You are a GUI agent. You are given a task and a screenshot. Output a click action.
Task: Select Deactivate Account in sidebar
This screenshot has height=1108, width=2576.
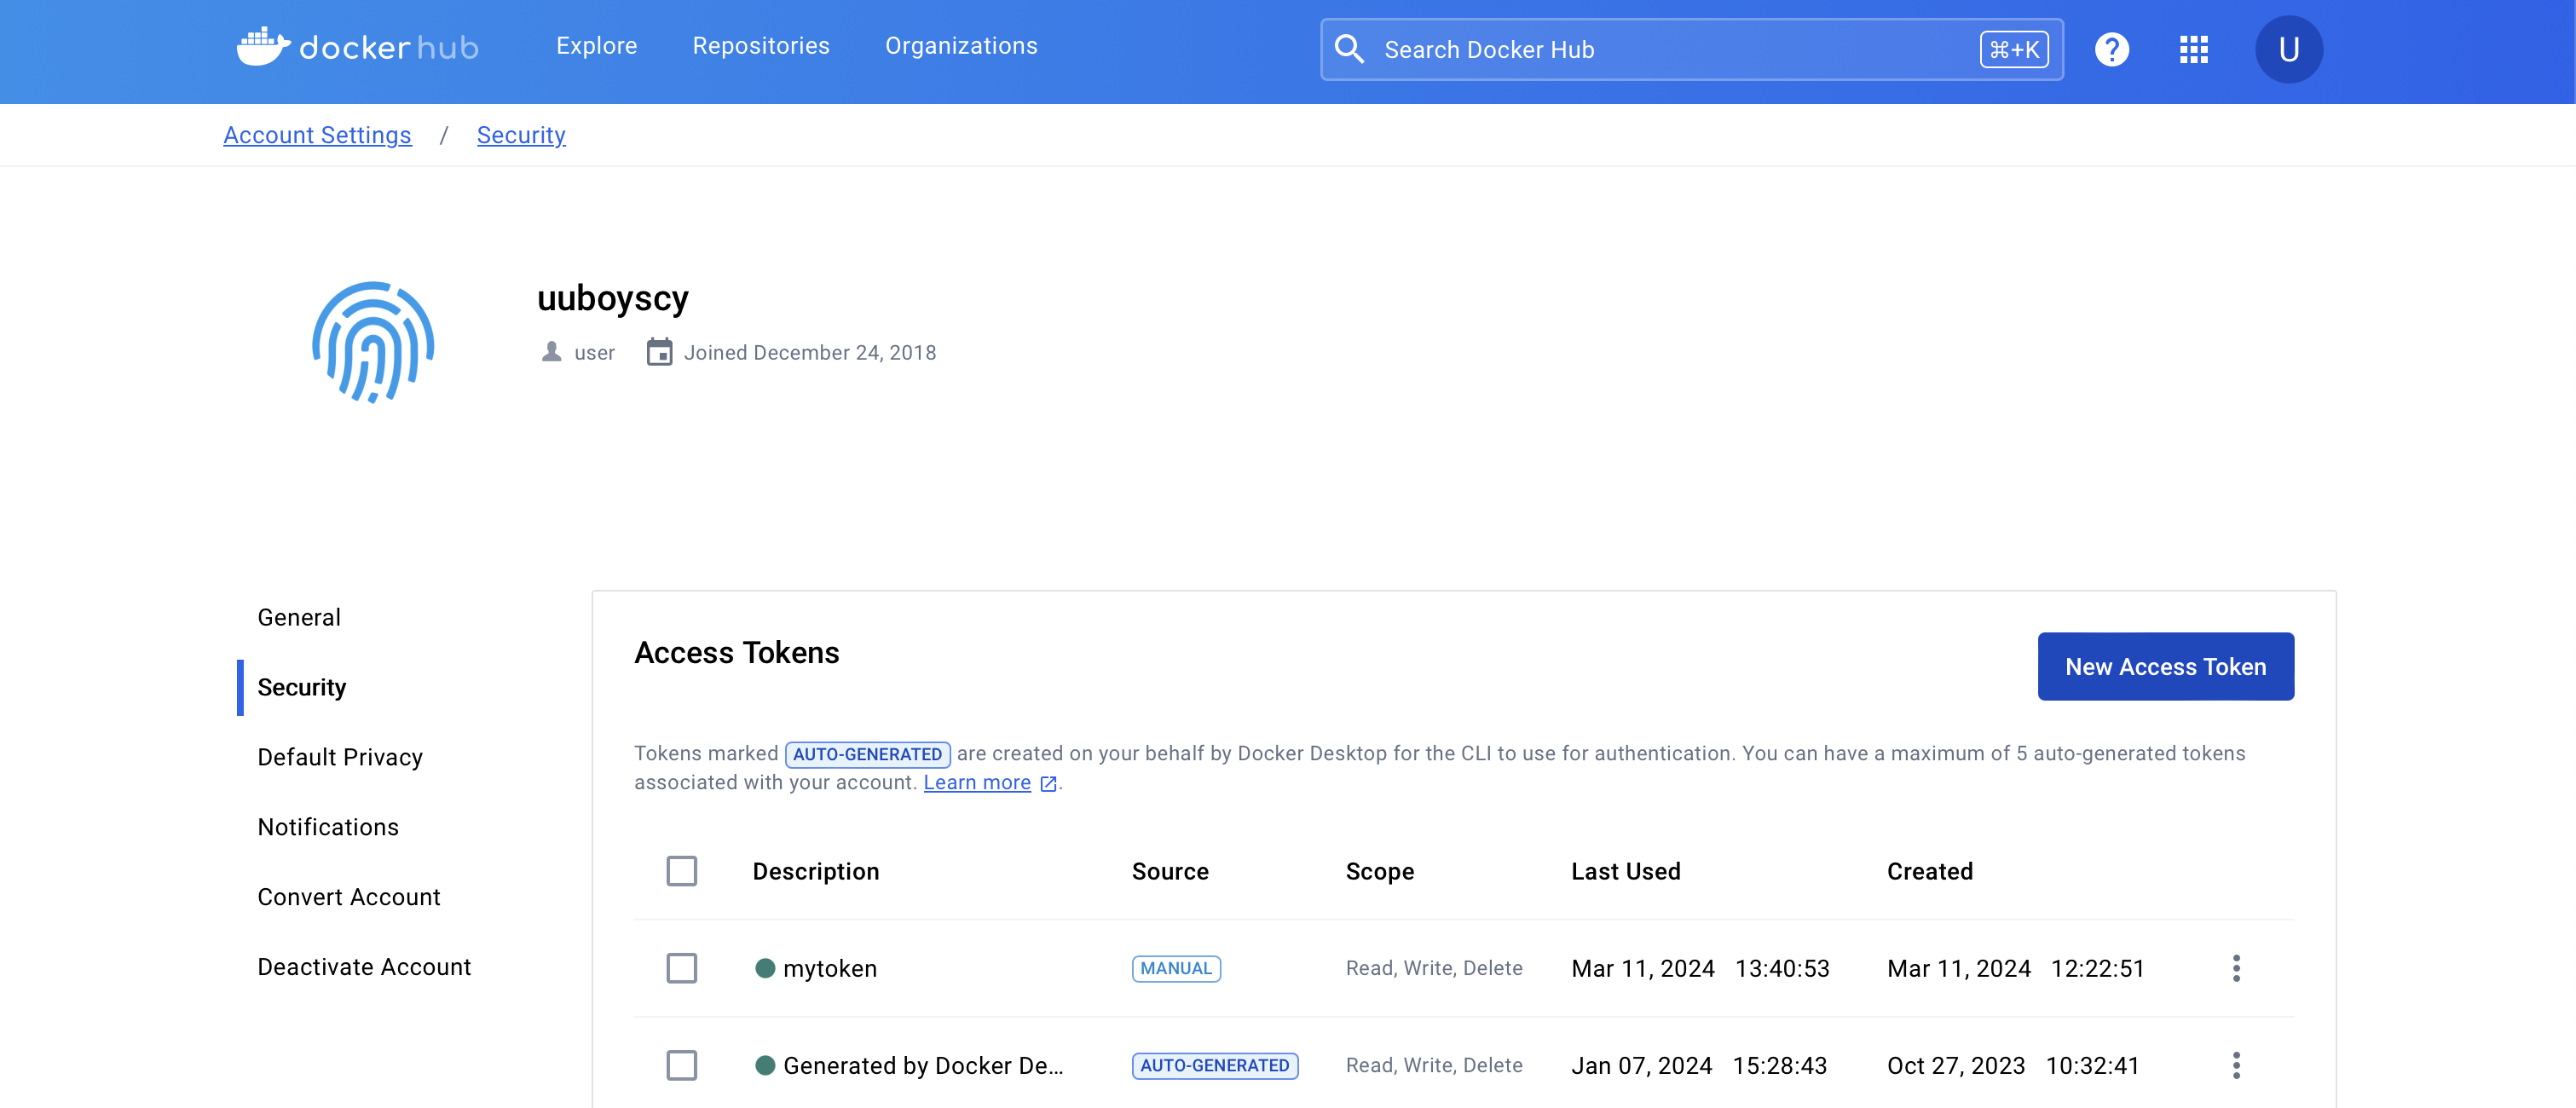click(364, 968)
